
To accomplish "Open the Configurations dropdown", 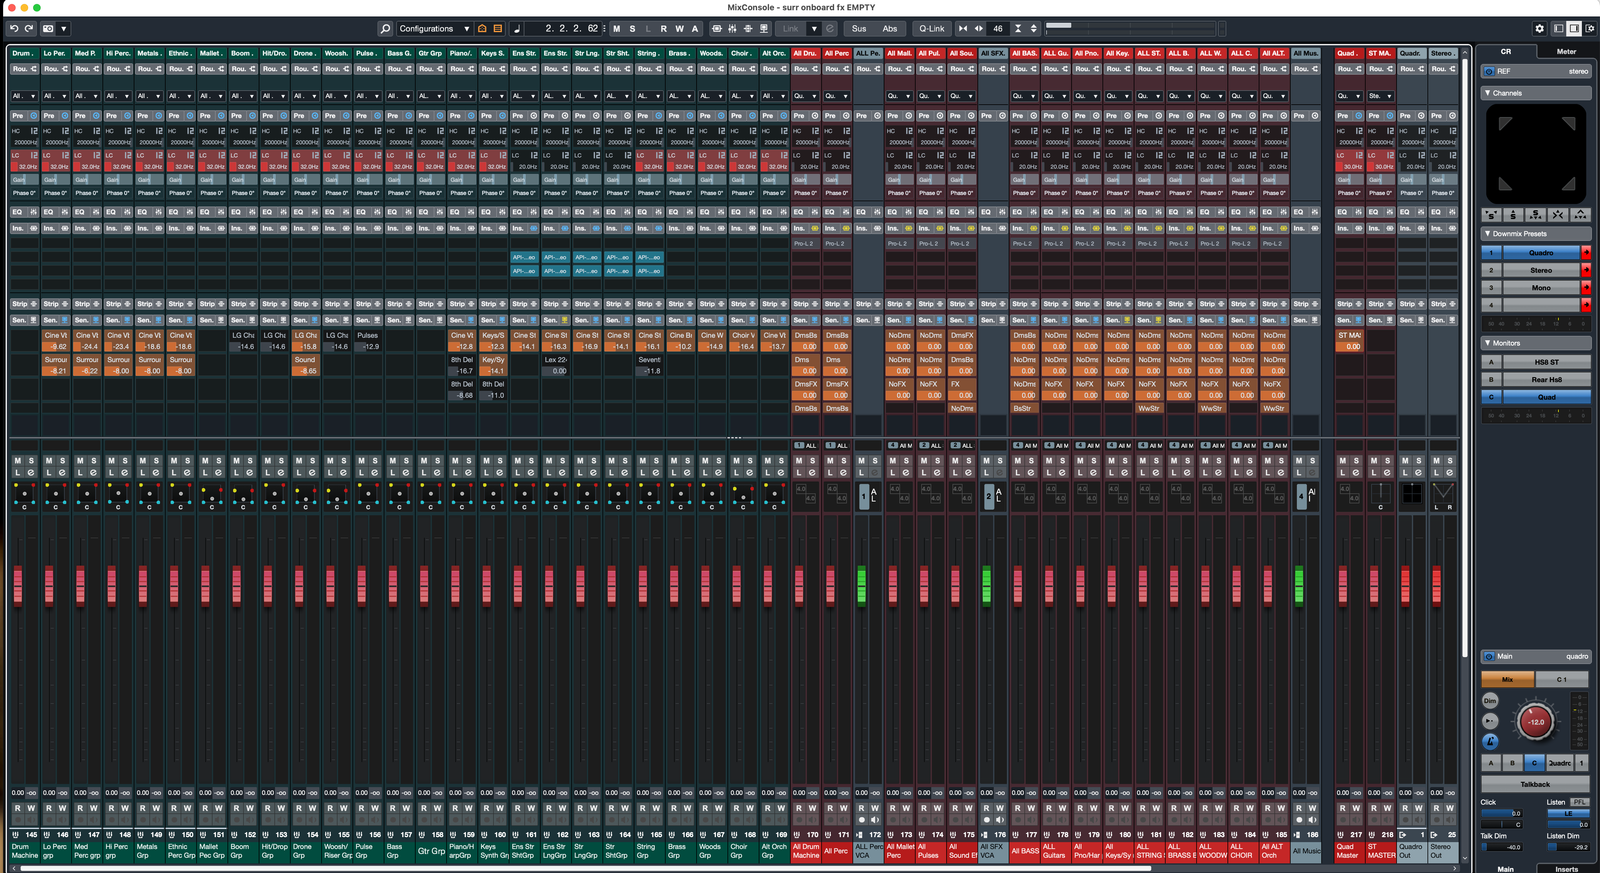I will click(x=434, y=29).
